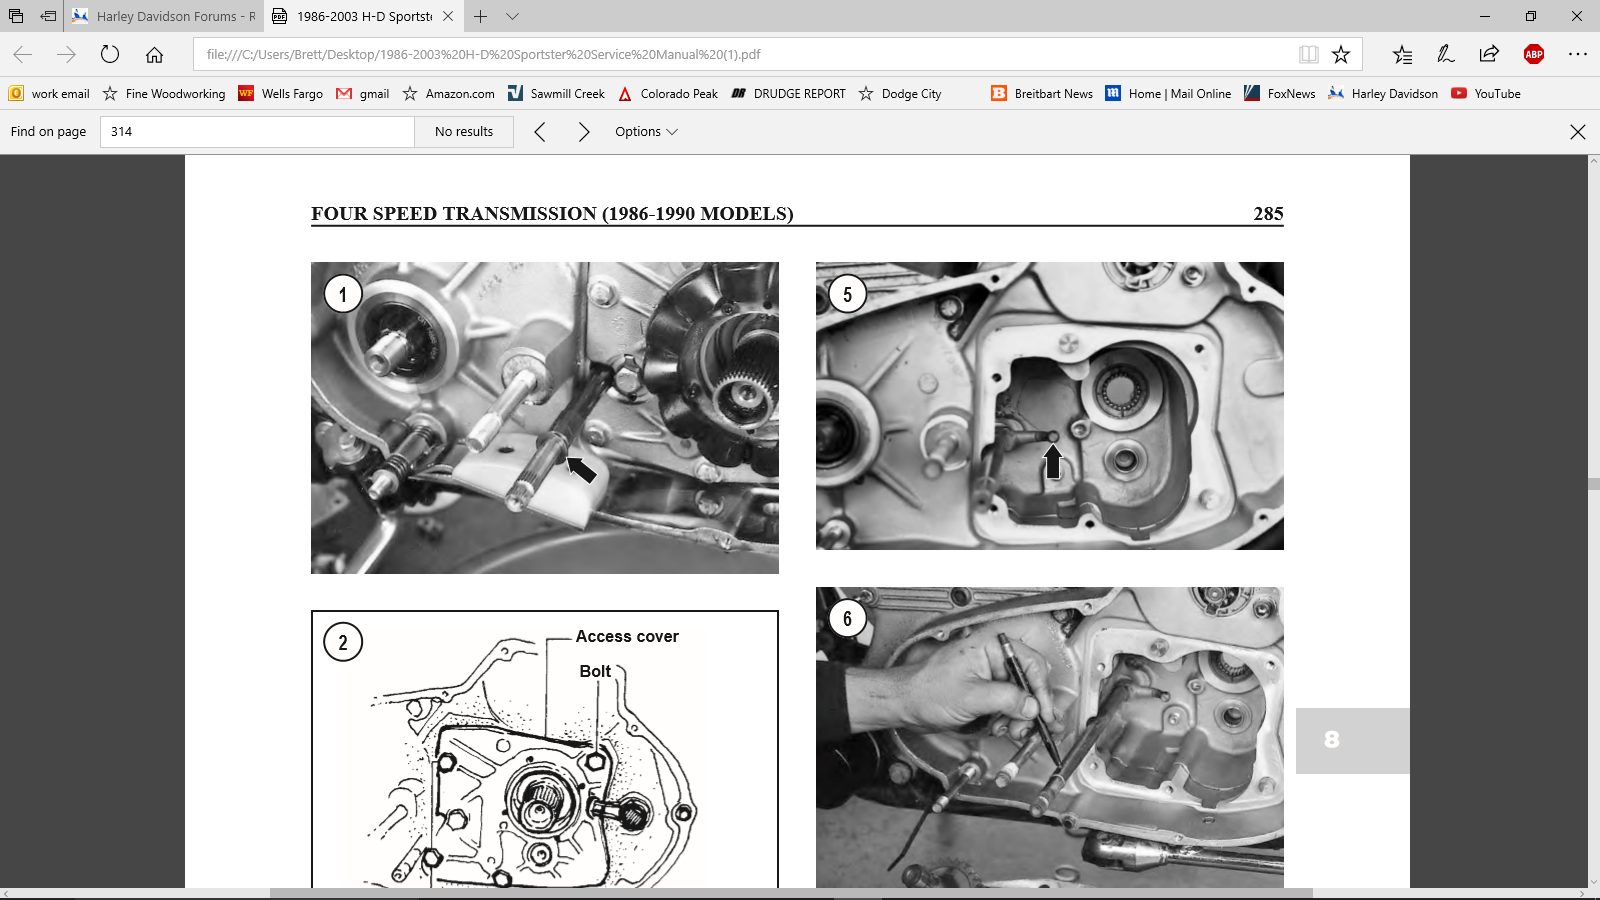Jump to next find result arrow
This screenshot has height=900, width=1600.
pos(584,132)
